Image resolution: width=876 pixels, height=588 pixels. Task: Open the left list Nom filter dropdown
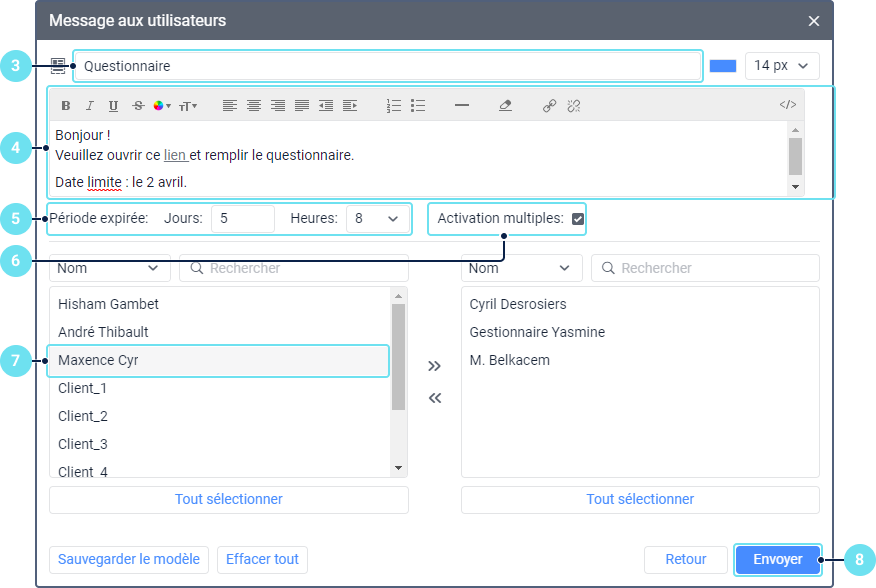point(109,268)
